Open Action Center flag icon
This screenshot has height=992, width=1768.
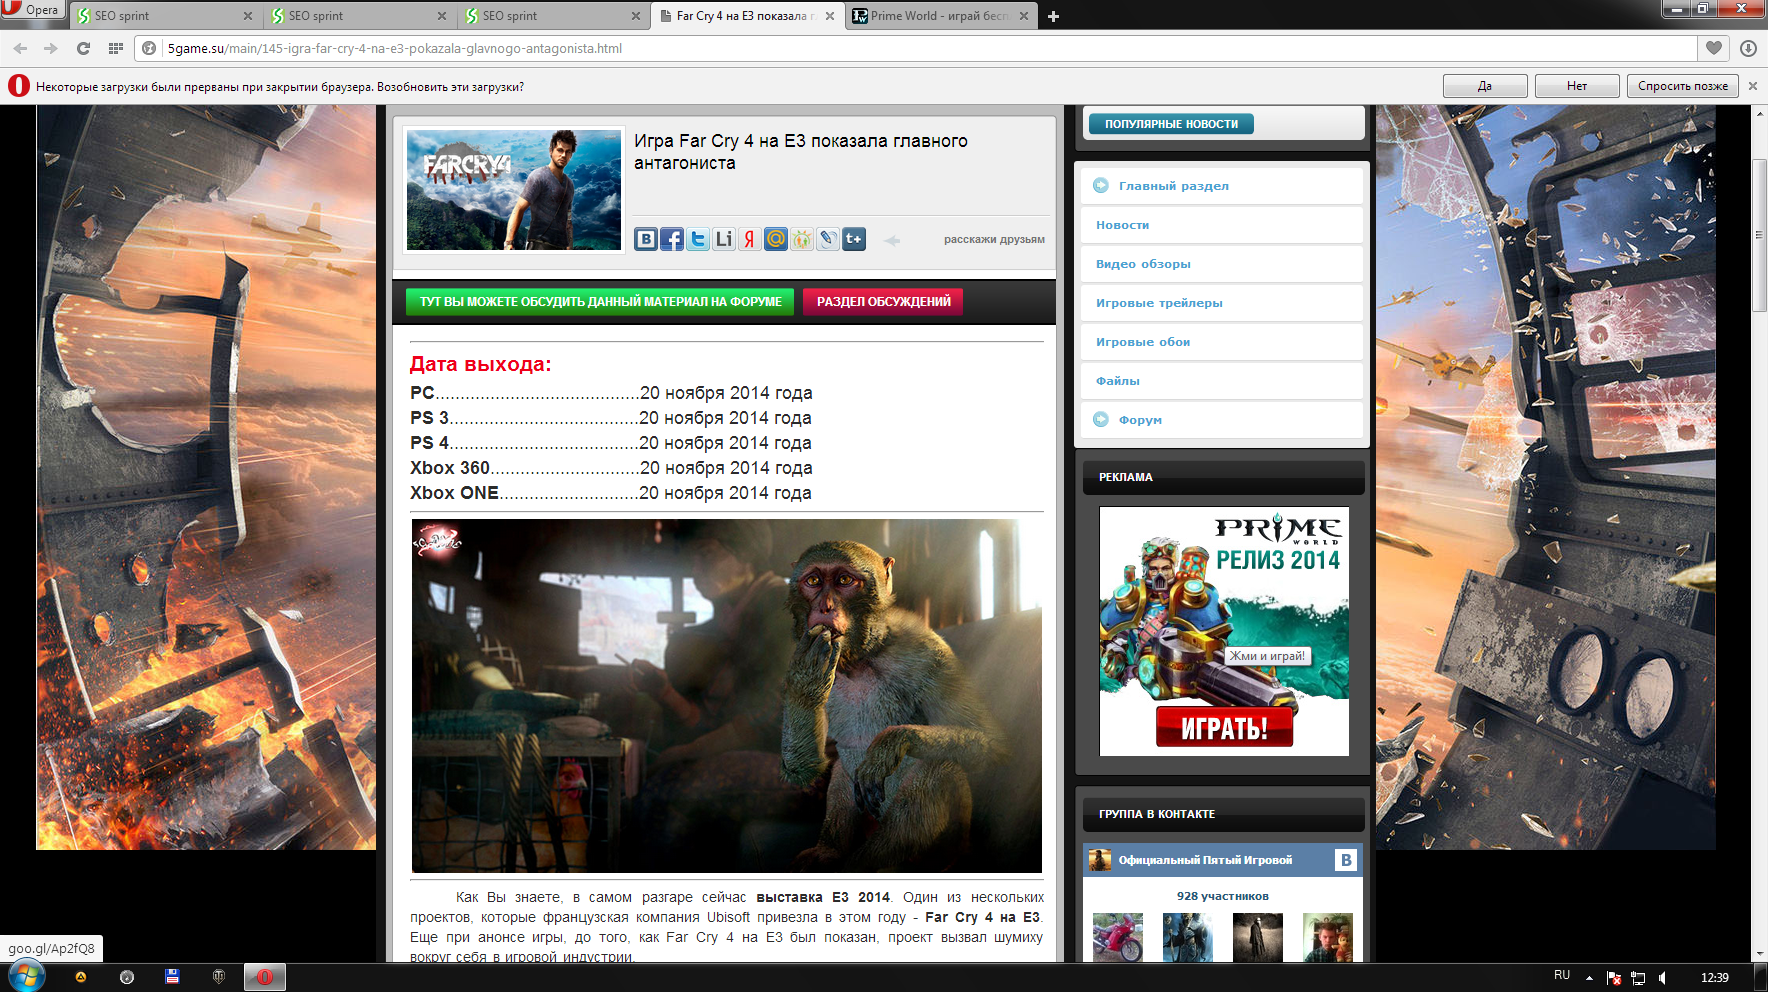click(x=1613, y=978)
